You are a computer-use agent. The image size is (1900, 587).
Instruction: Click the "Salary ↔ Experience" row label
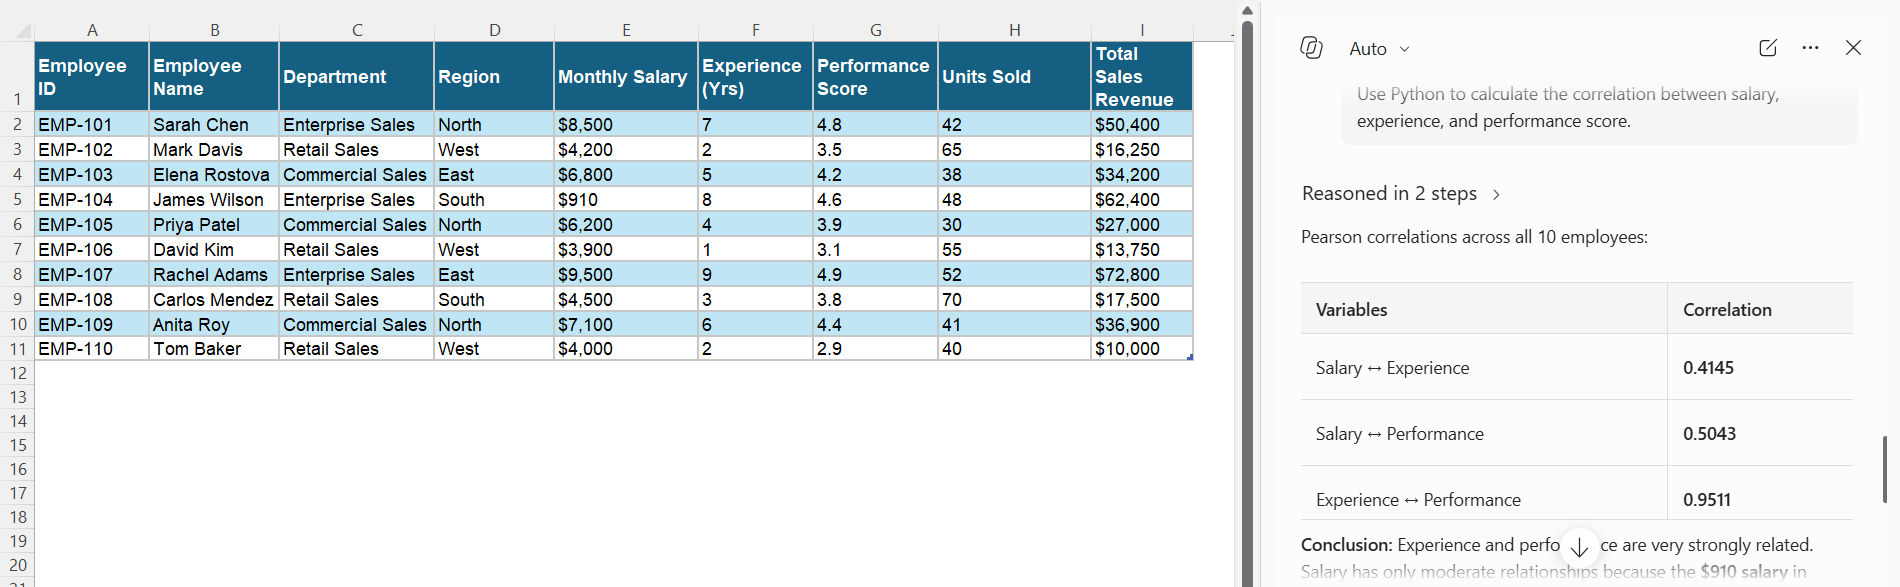pos(1393,368)
